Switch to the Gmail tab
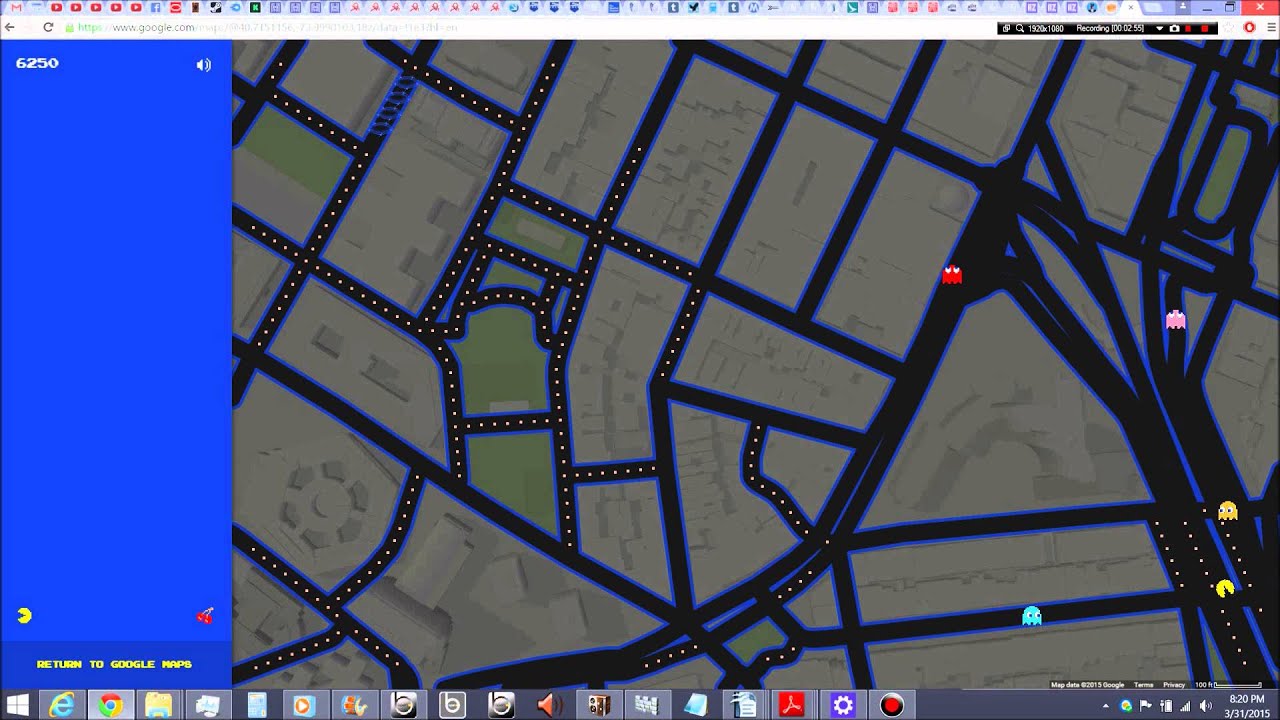Viewport: 1280px width, 720px height. [15, 7]
